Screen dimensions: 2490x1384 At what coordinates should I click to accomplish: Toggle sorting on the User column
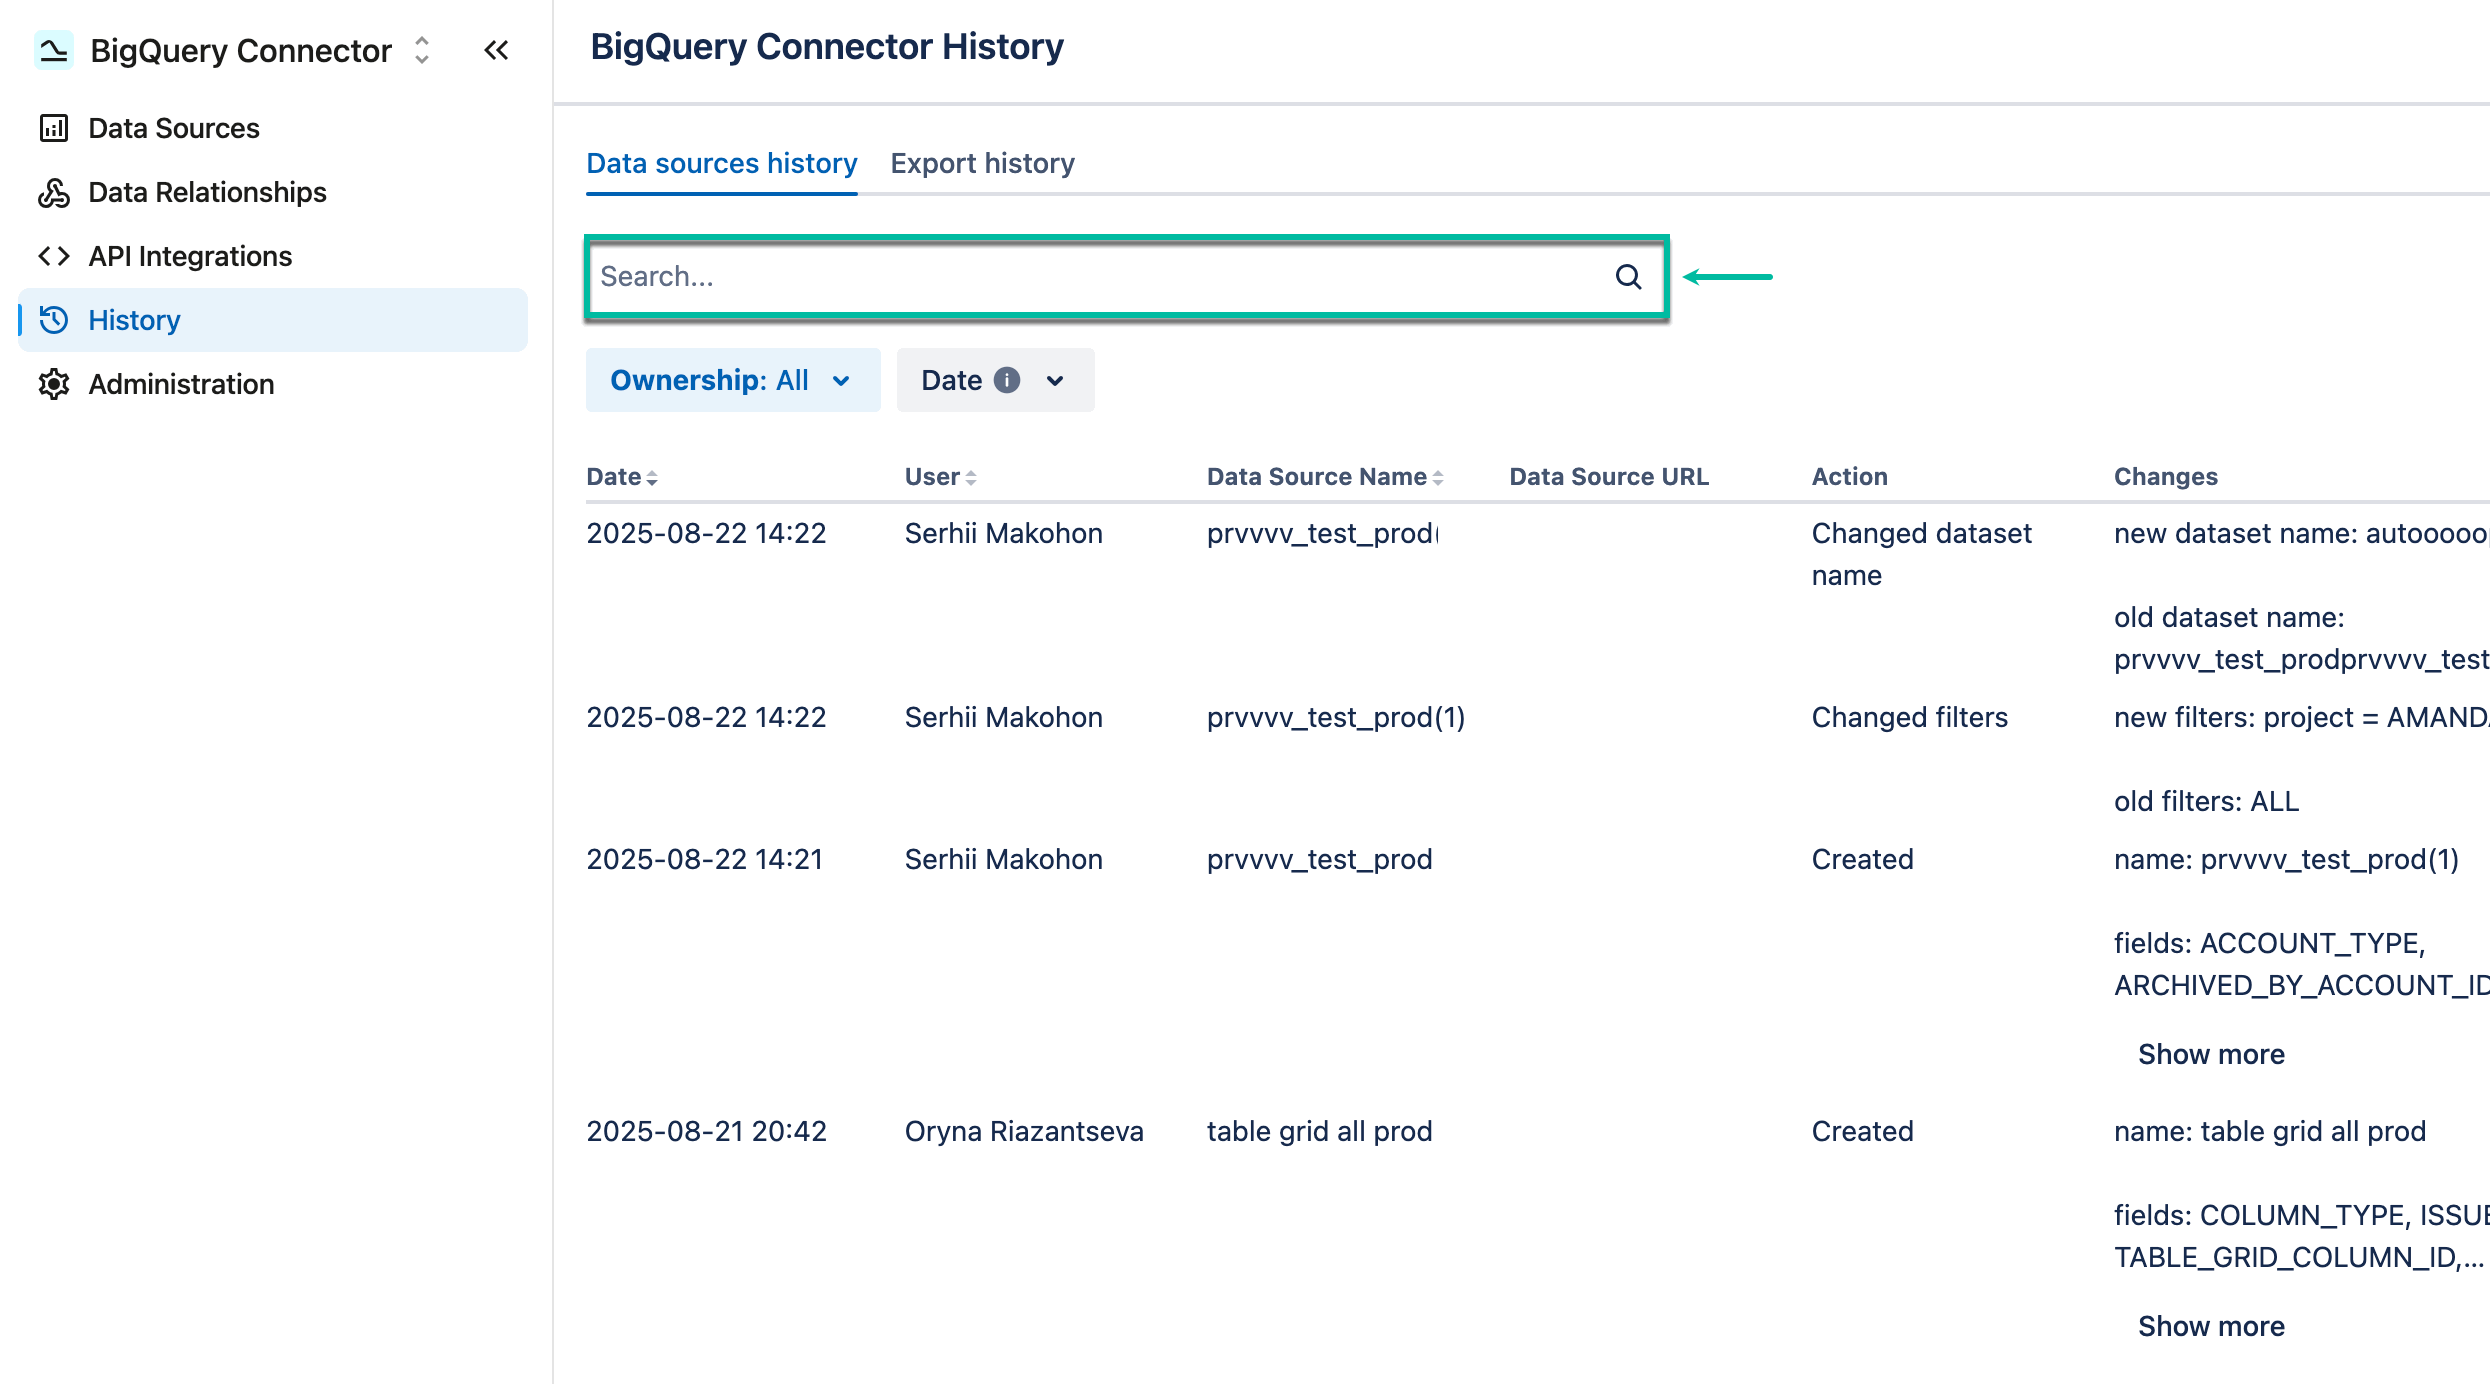click(970, 477)
